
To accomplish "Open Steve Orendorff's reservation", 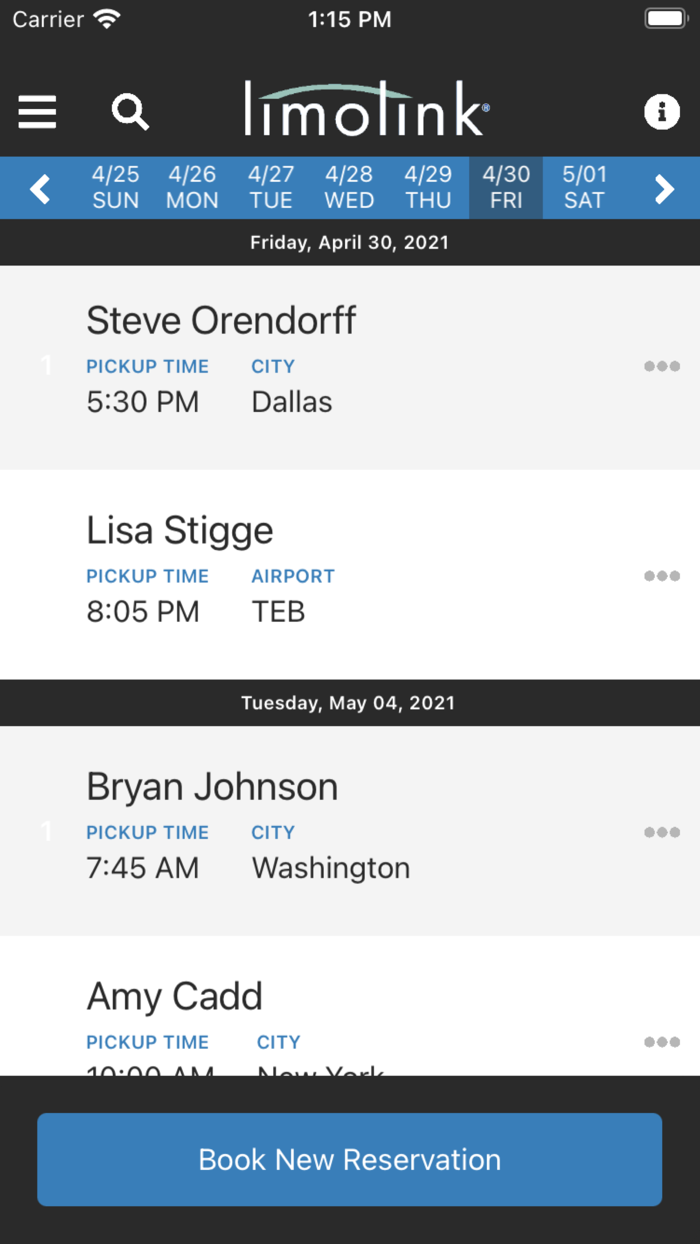I will point(350,367).
